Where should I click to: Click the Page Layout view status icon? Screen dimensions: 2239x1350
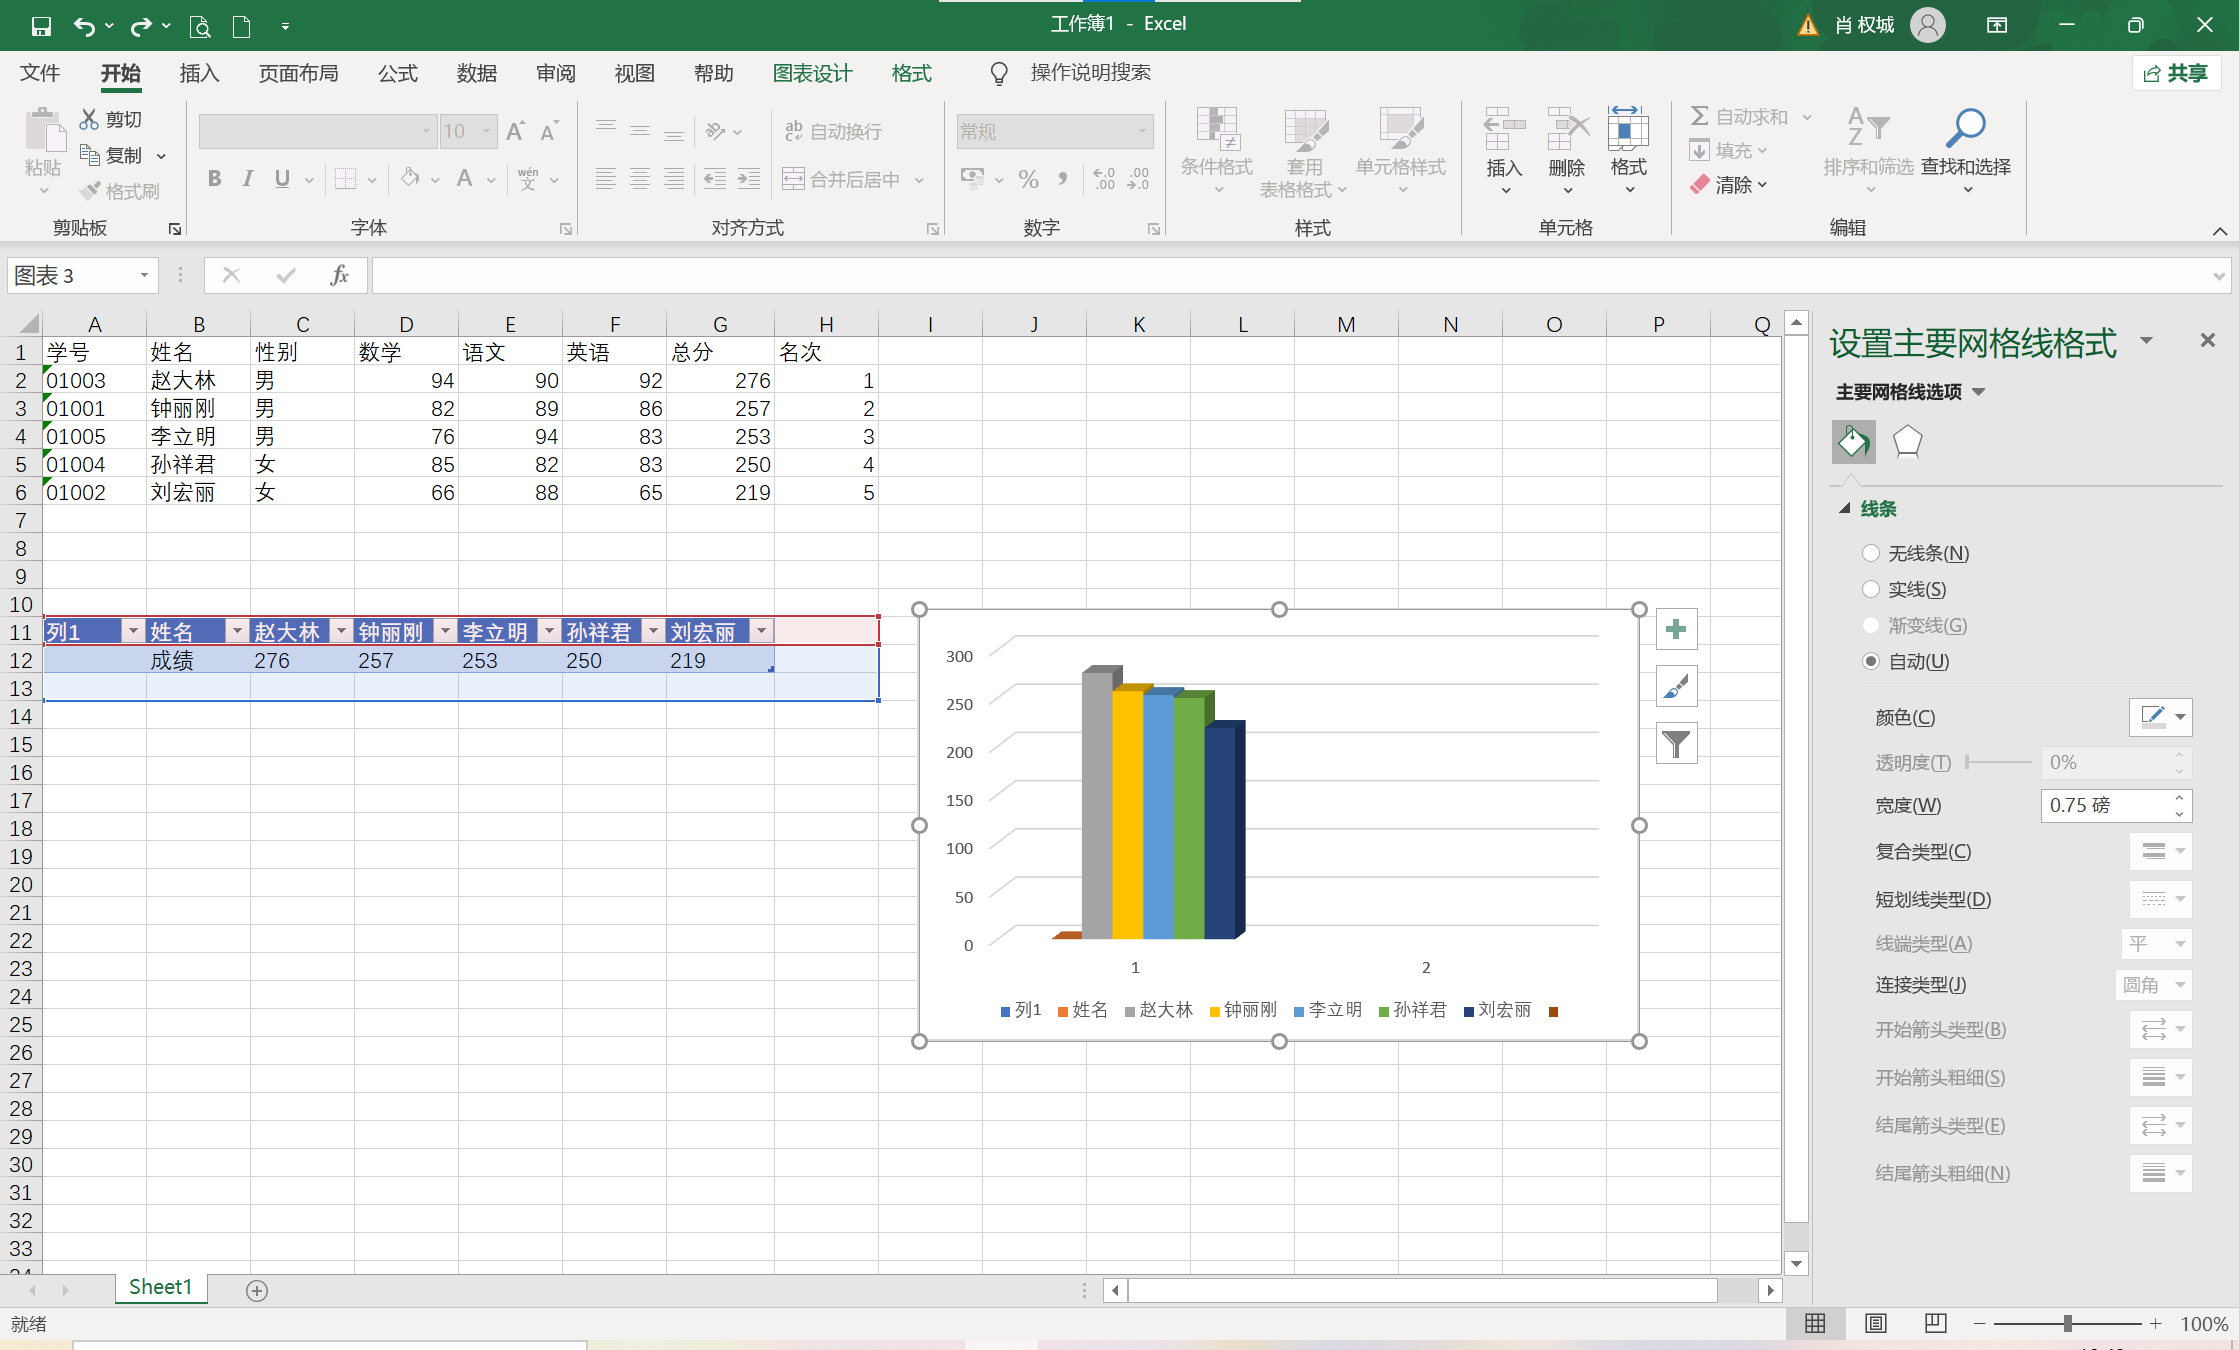coord(1875,1323)
